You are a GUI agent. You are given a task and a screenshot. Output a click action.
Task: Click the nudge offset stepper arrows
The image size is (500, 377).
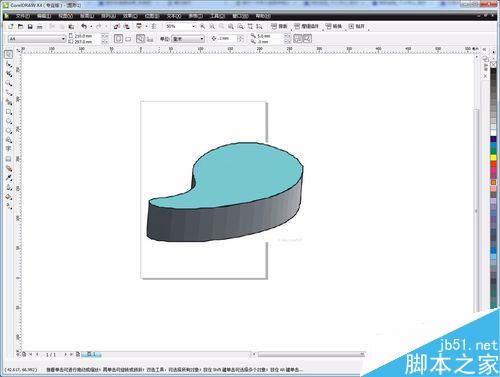(x=240, y=39)
